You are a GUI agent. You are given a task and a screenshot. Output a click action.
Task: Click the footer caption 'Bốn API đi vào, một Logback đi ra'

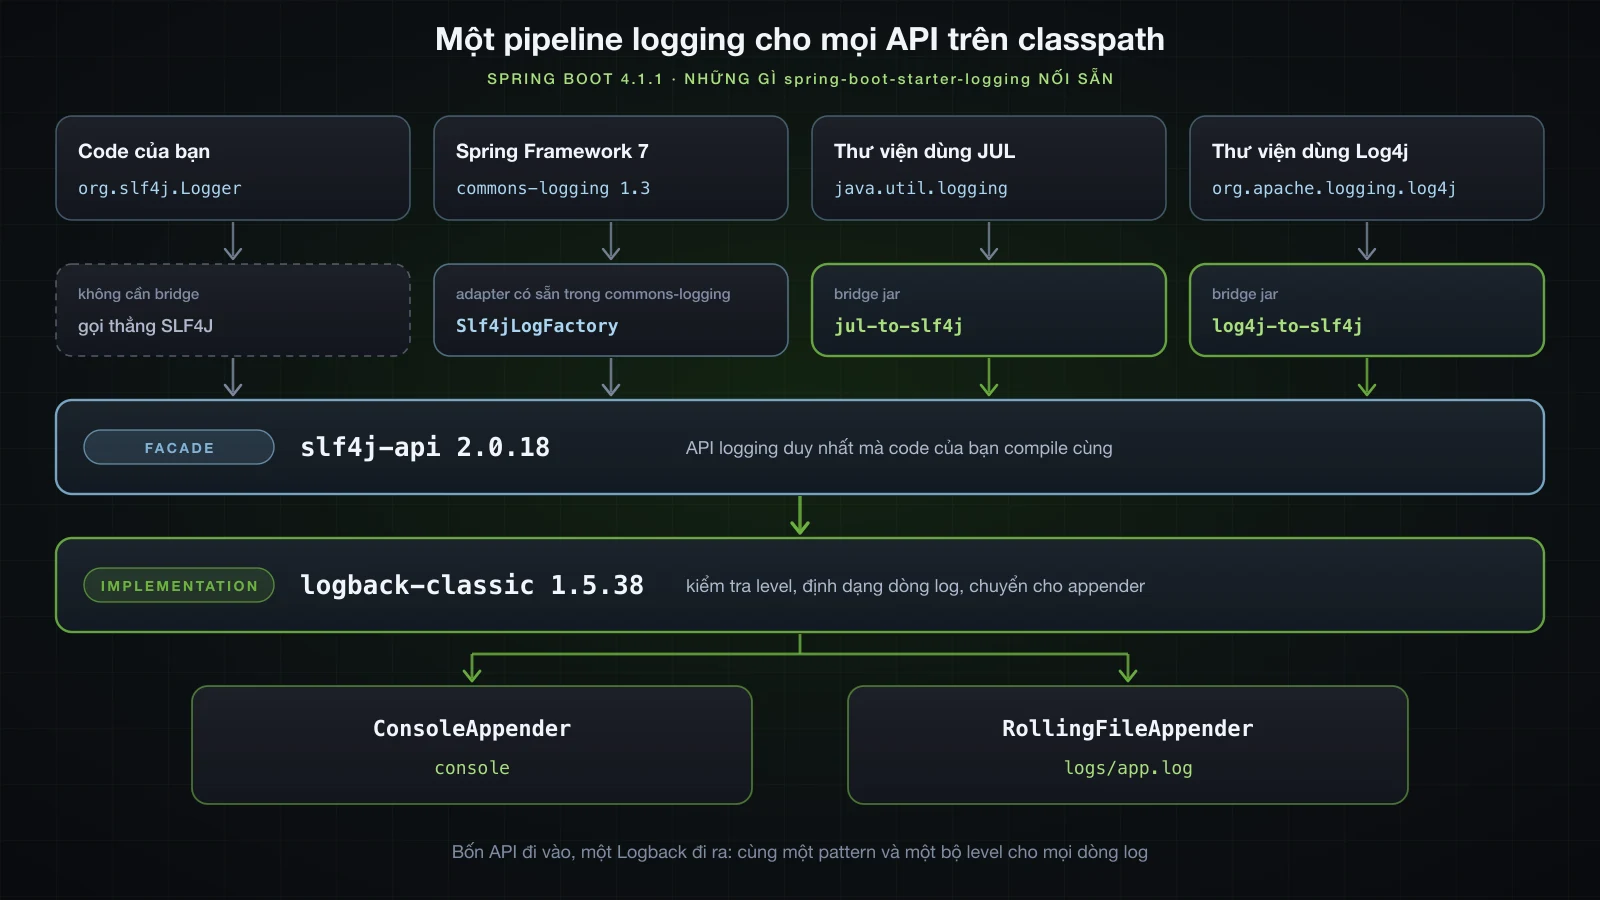click(x=591, y=852)
